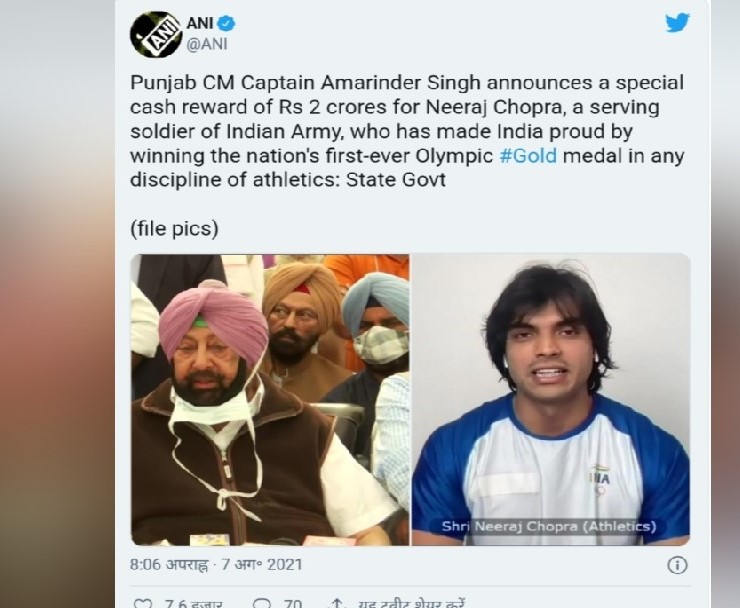Click the Twitter bird logo
Viewport: 740px width, 608px height.
tap(677, 23)
